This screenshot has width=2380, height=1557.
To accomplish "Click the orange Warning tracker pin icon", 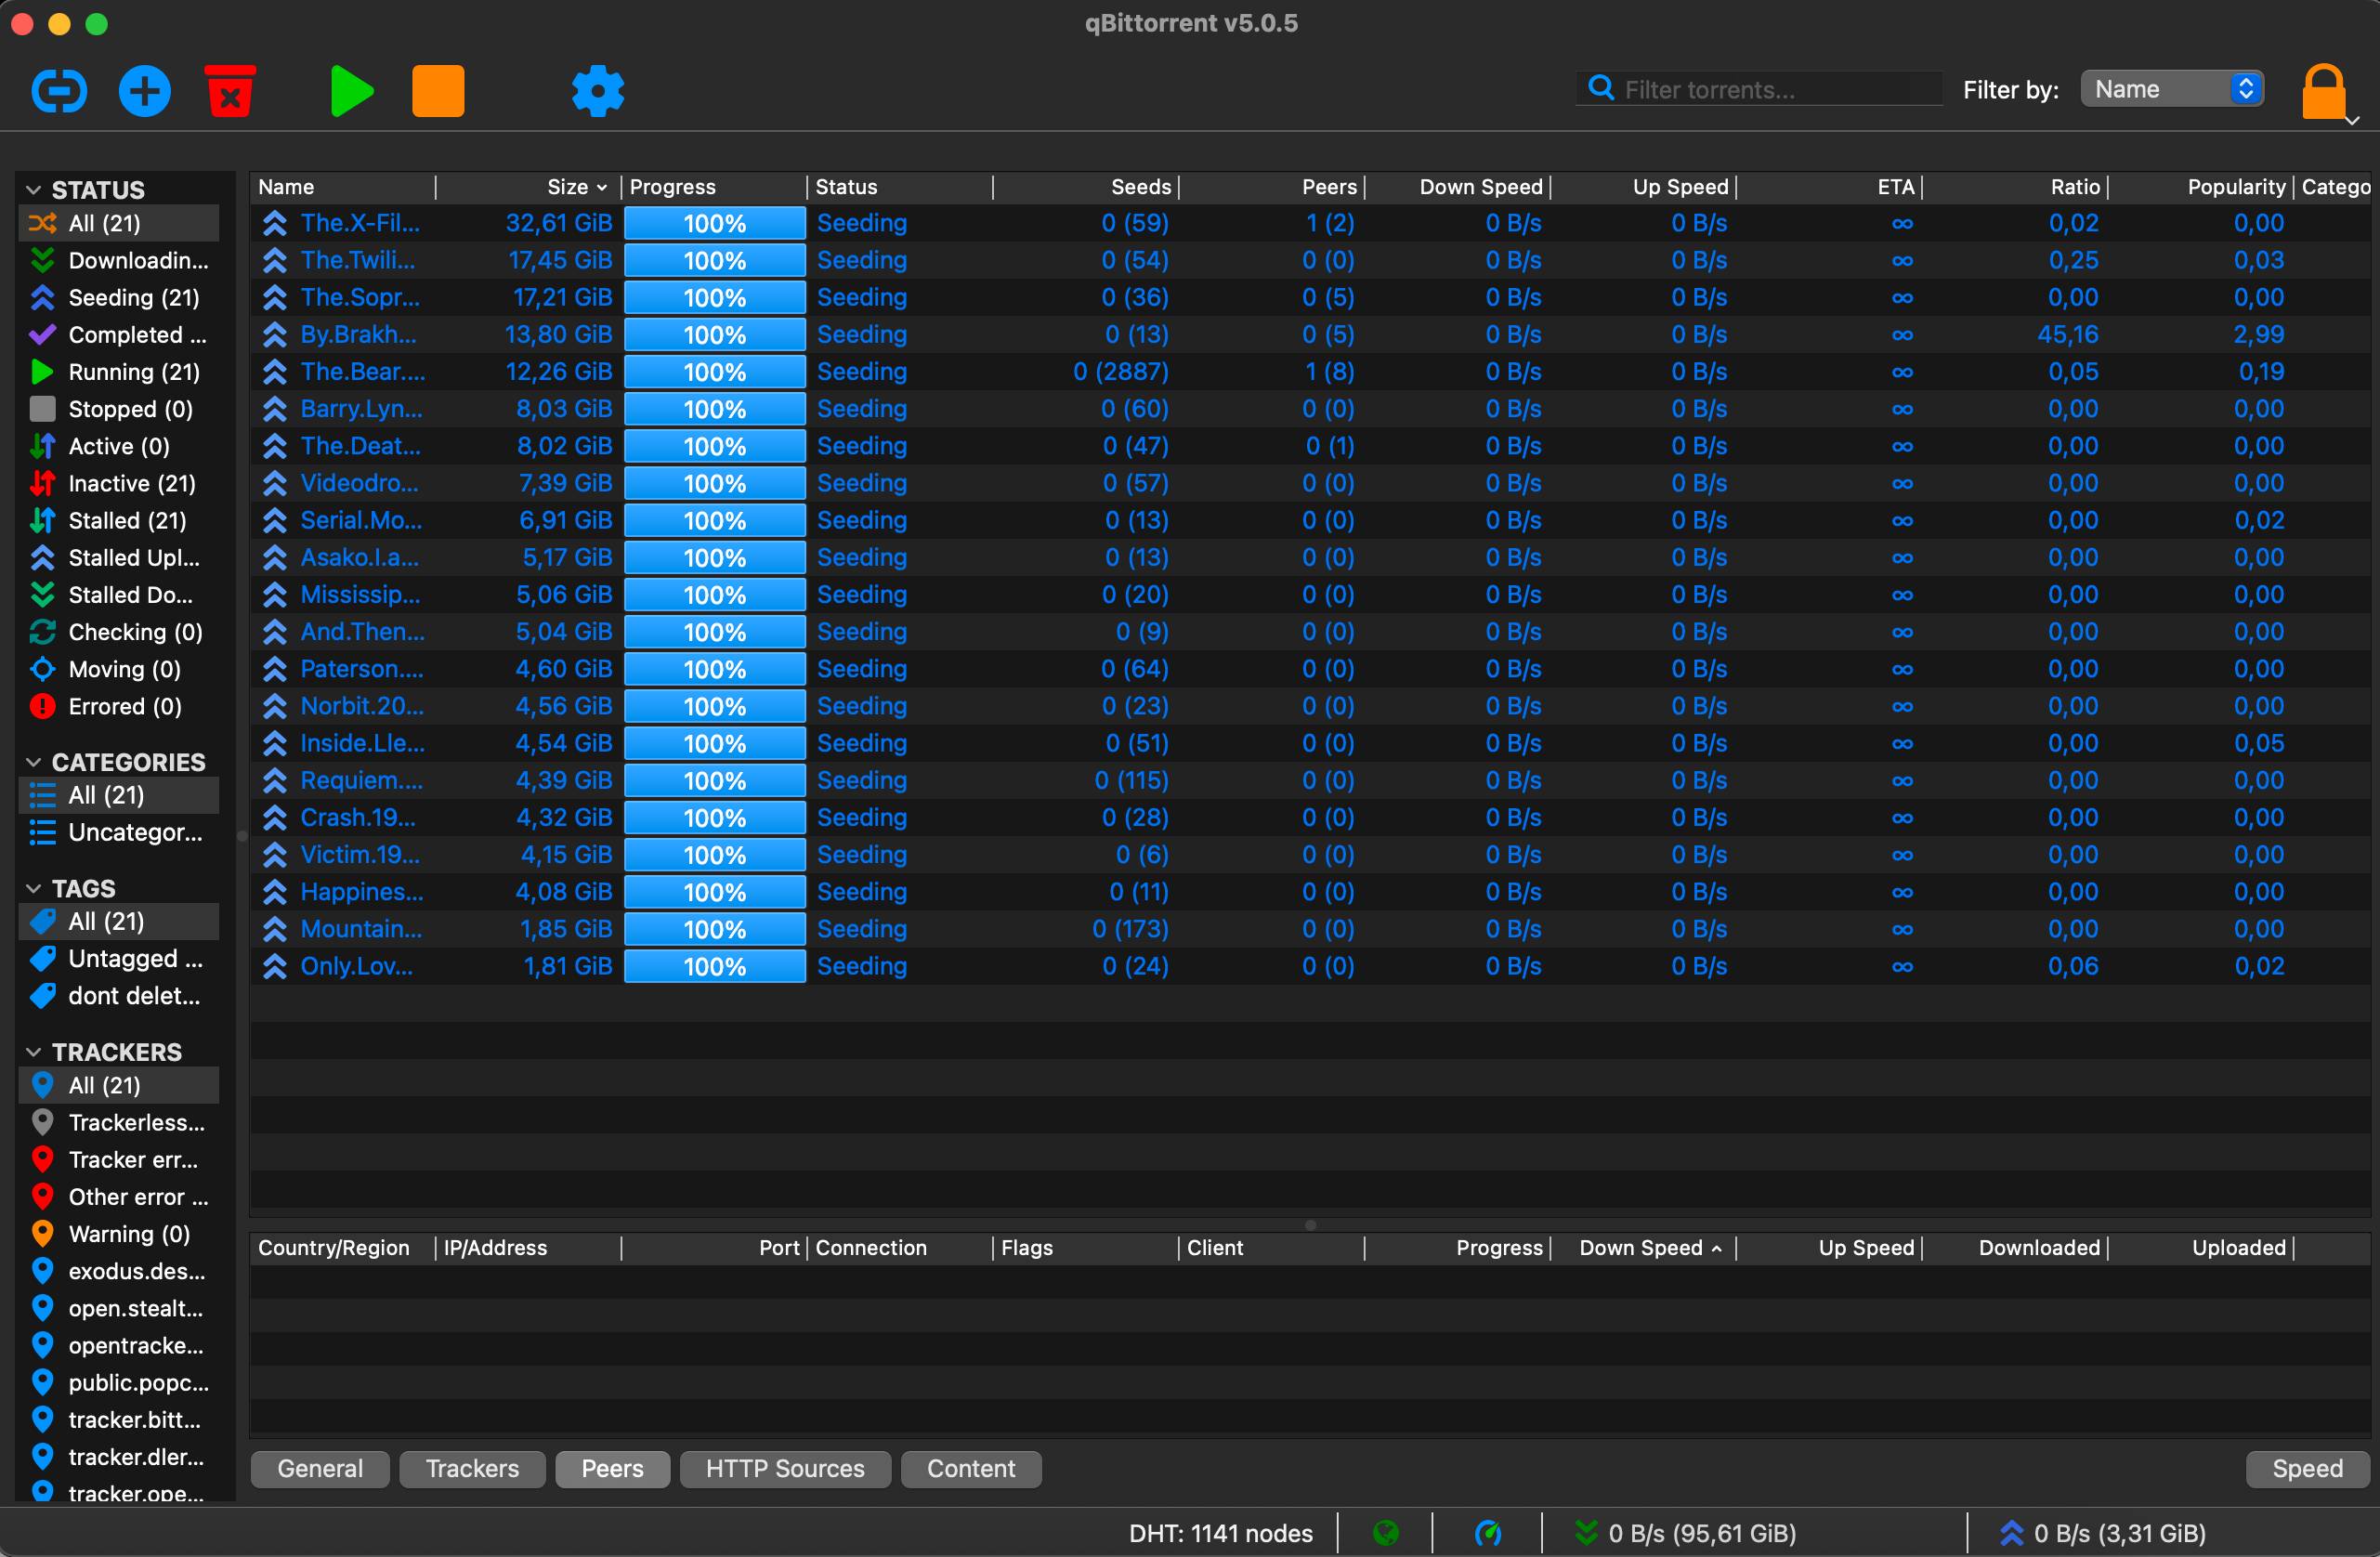I will pos(43,1233).
